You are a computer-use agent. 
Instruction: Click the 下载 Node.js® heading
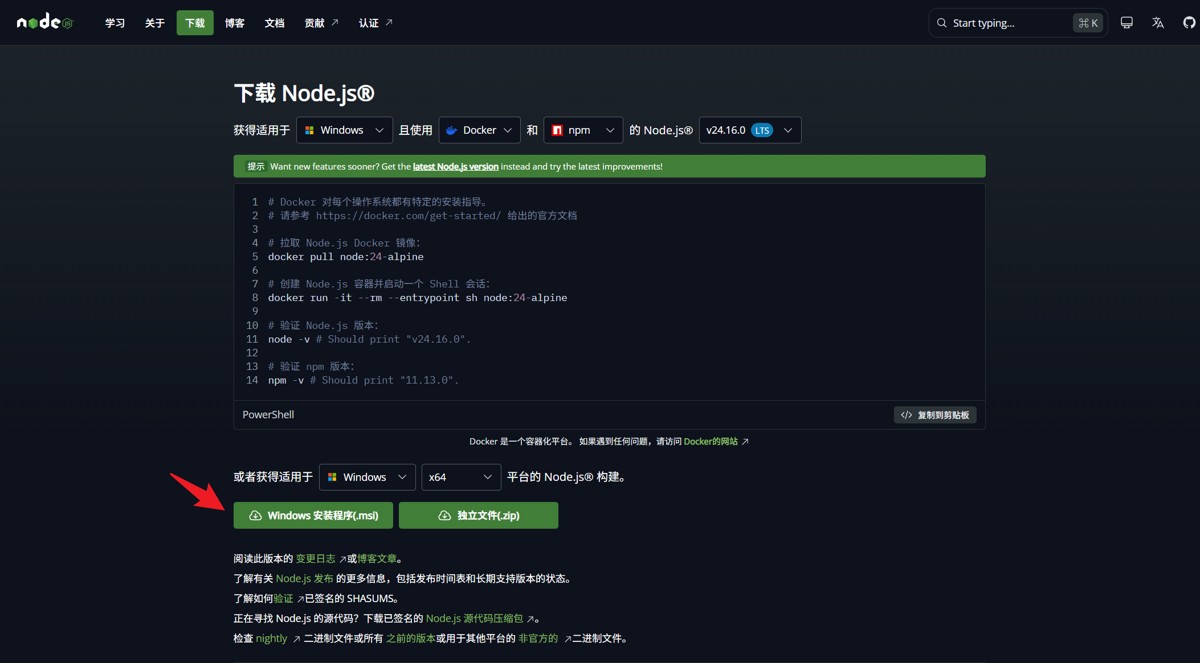[304, 93]
